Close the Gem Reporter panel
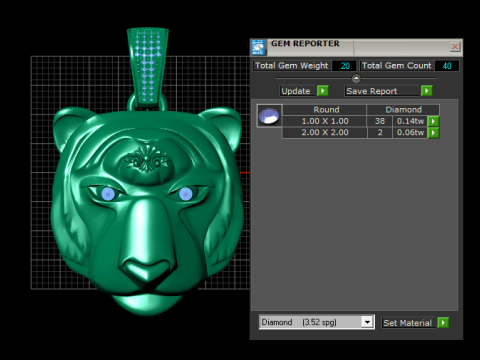The width and height of the screenshot is (480, 360). [x=455, y=47]
